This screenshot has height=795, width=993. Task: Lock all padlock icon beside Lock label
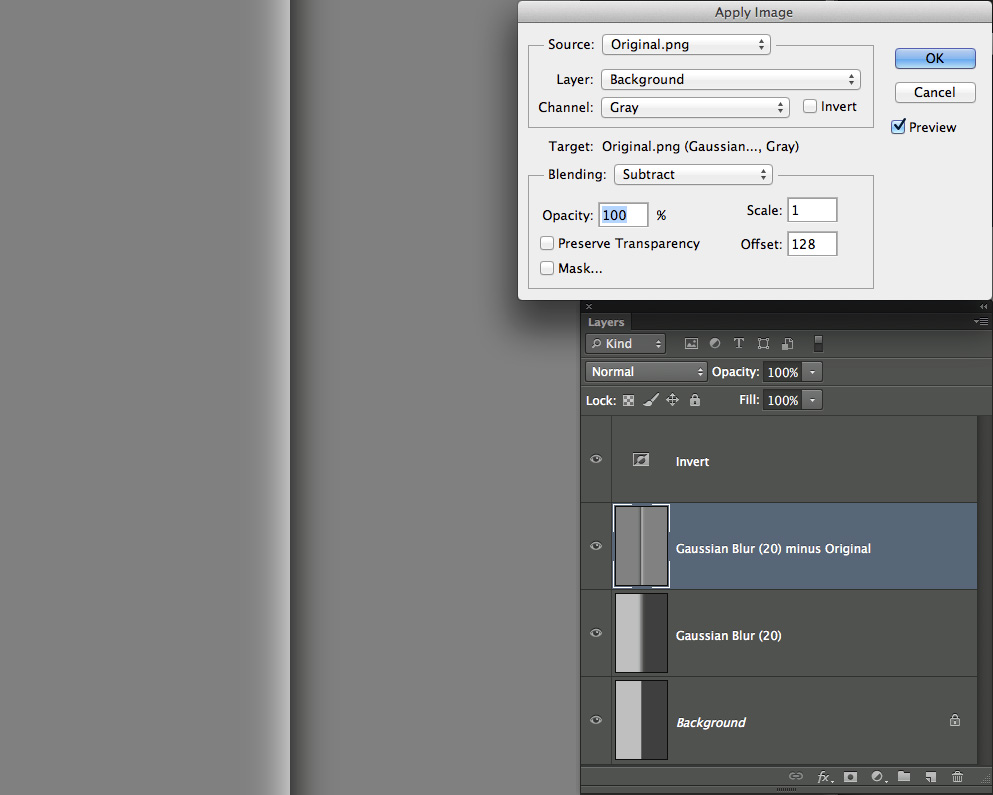(695, 400)
